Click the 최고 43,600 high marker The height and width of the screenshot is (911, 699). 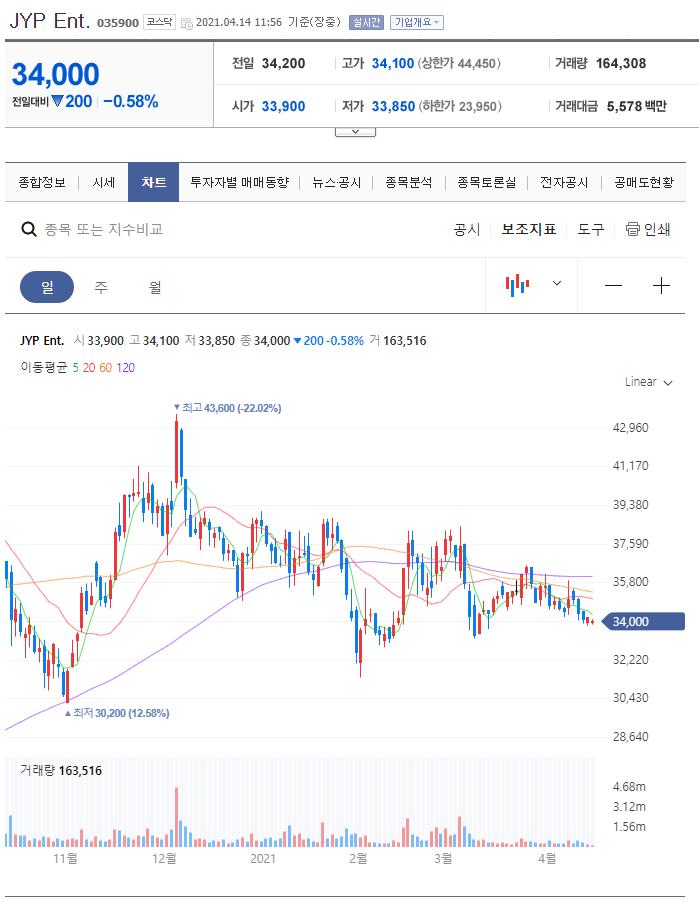pos(228,408)
